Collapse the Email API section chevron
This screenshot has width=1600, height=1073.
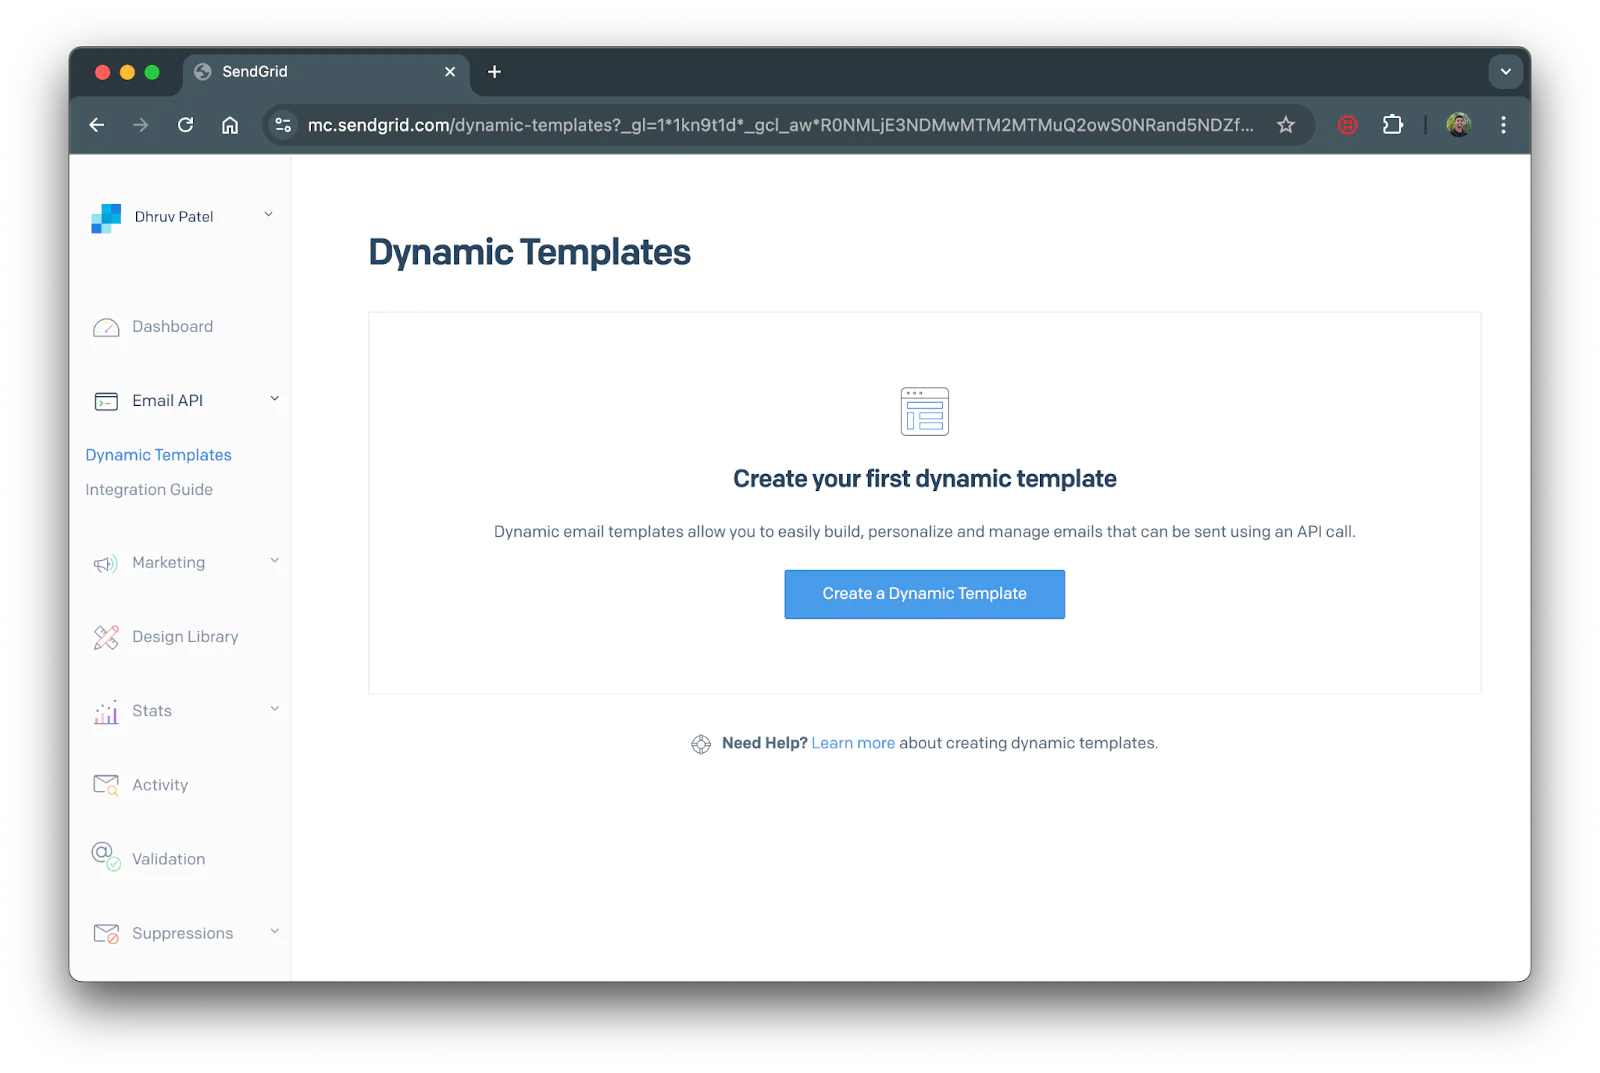pyautogui.click(x=275, y=400)
